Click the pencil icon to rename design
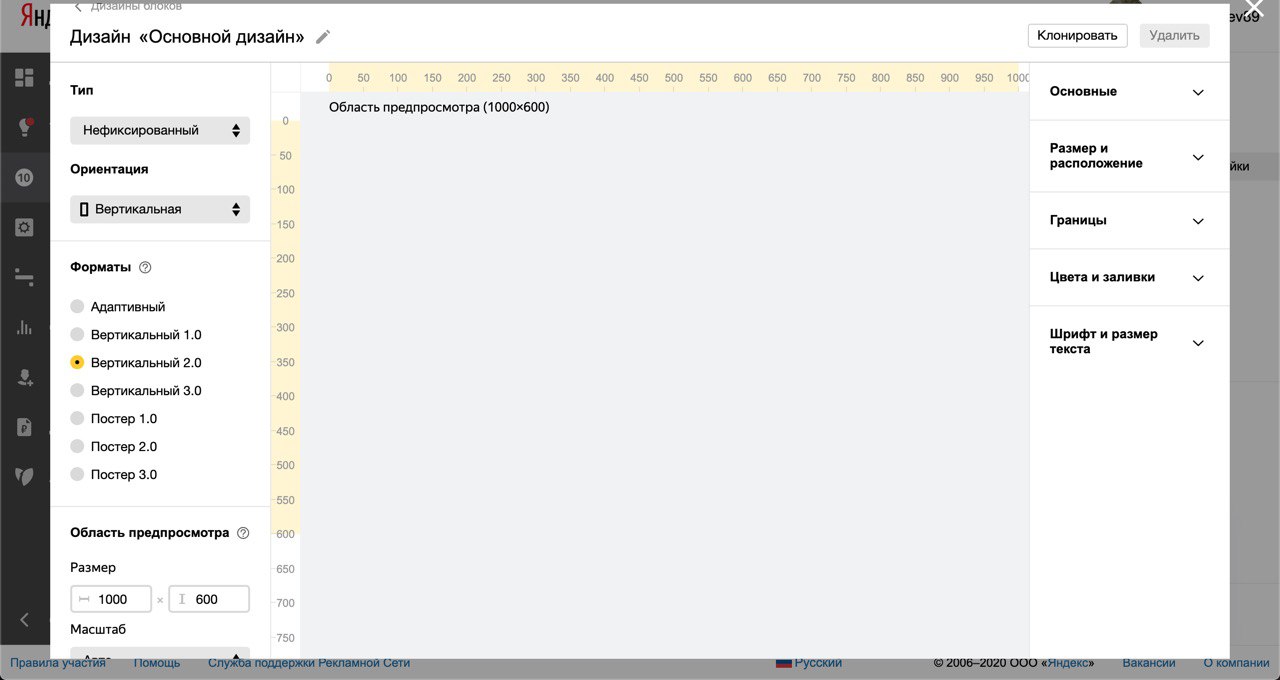Viewport: 1280px width, 680px height. coord(322,37)
